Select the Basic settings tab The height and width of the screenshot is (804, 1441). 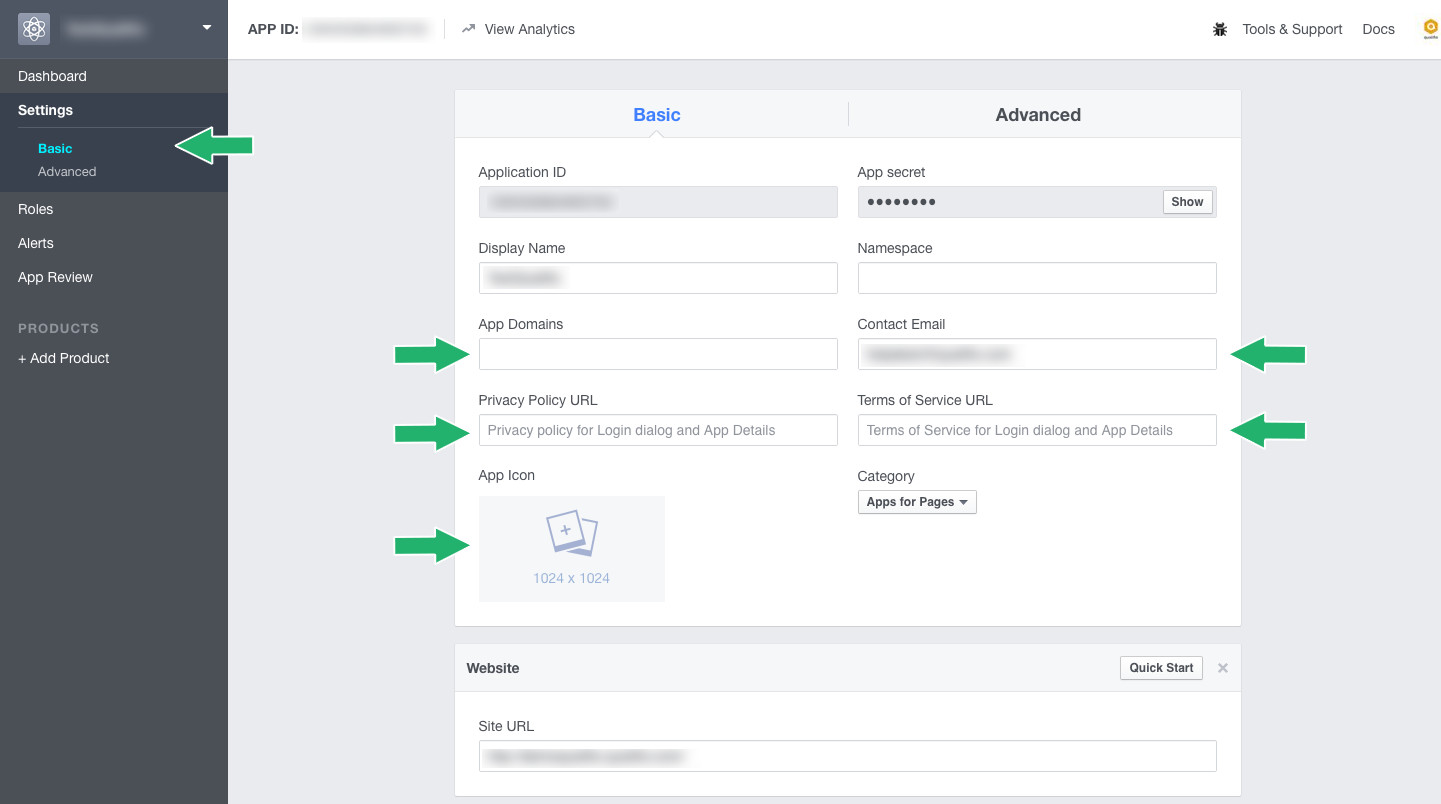point(656,115)
